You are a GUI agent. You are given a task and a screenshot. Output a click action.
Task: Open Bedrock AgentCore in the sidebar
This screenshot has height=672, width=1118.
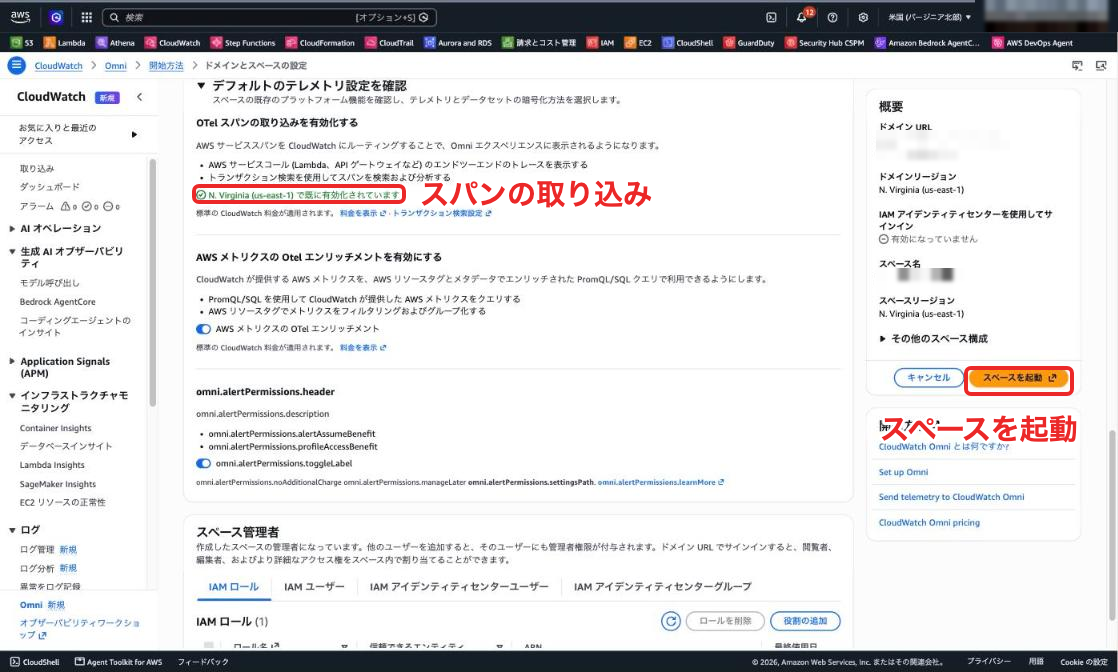point(58,302)
